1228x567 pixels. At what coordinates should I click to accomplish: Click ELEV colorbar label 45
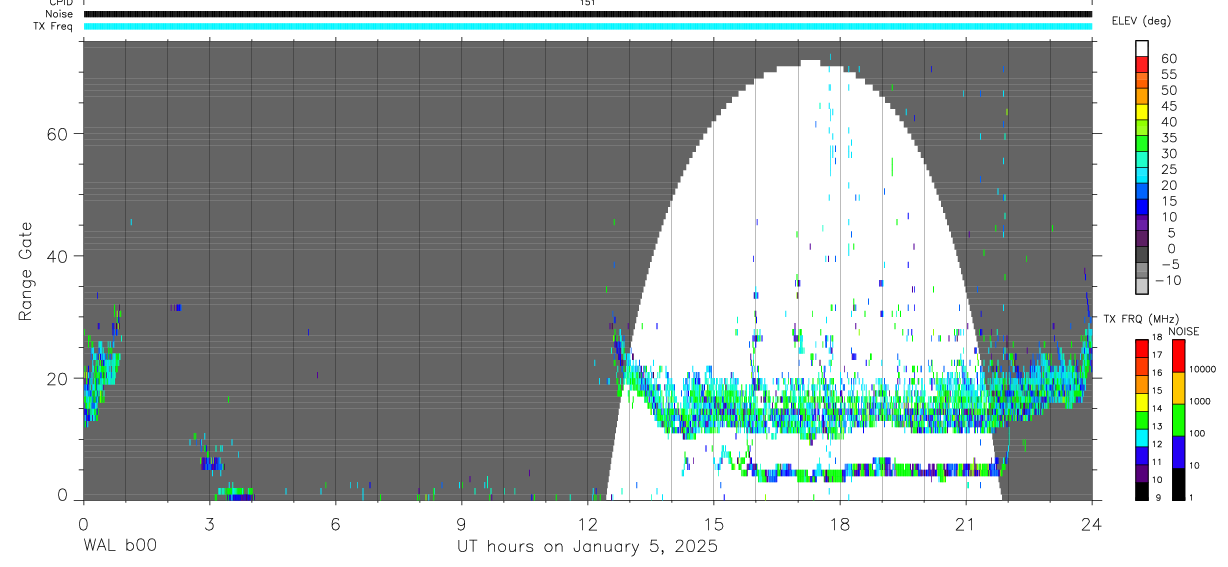(1168, 106)
